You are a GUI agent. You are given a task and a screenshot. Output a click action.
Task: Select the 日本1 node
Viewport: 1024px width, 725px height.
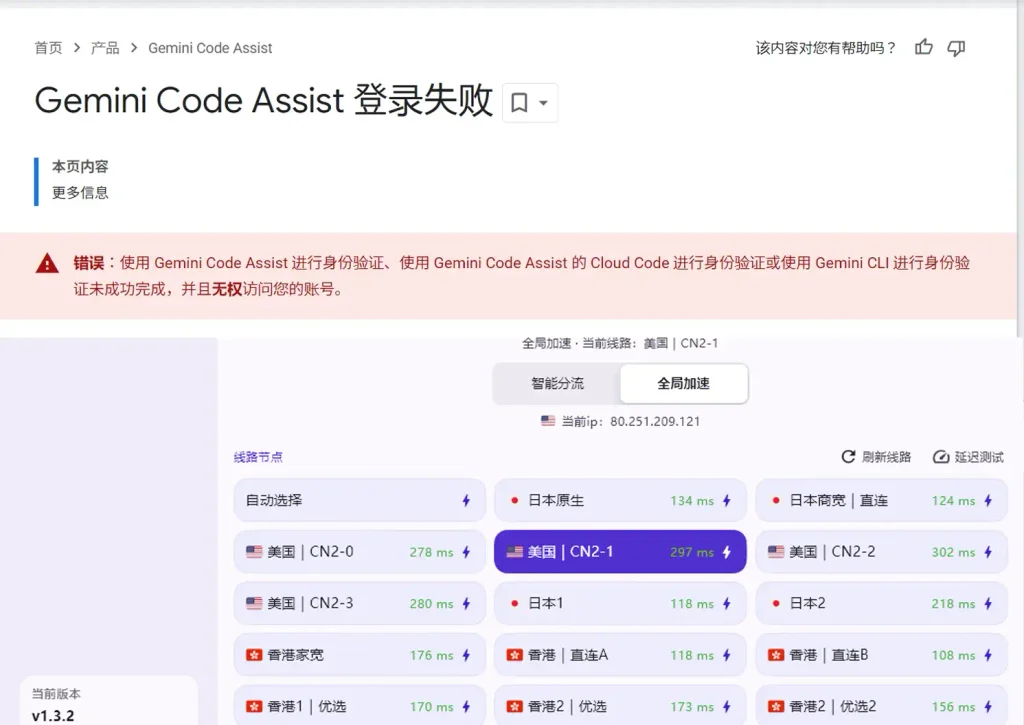point(620,604)
